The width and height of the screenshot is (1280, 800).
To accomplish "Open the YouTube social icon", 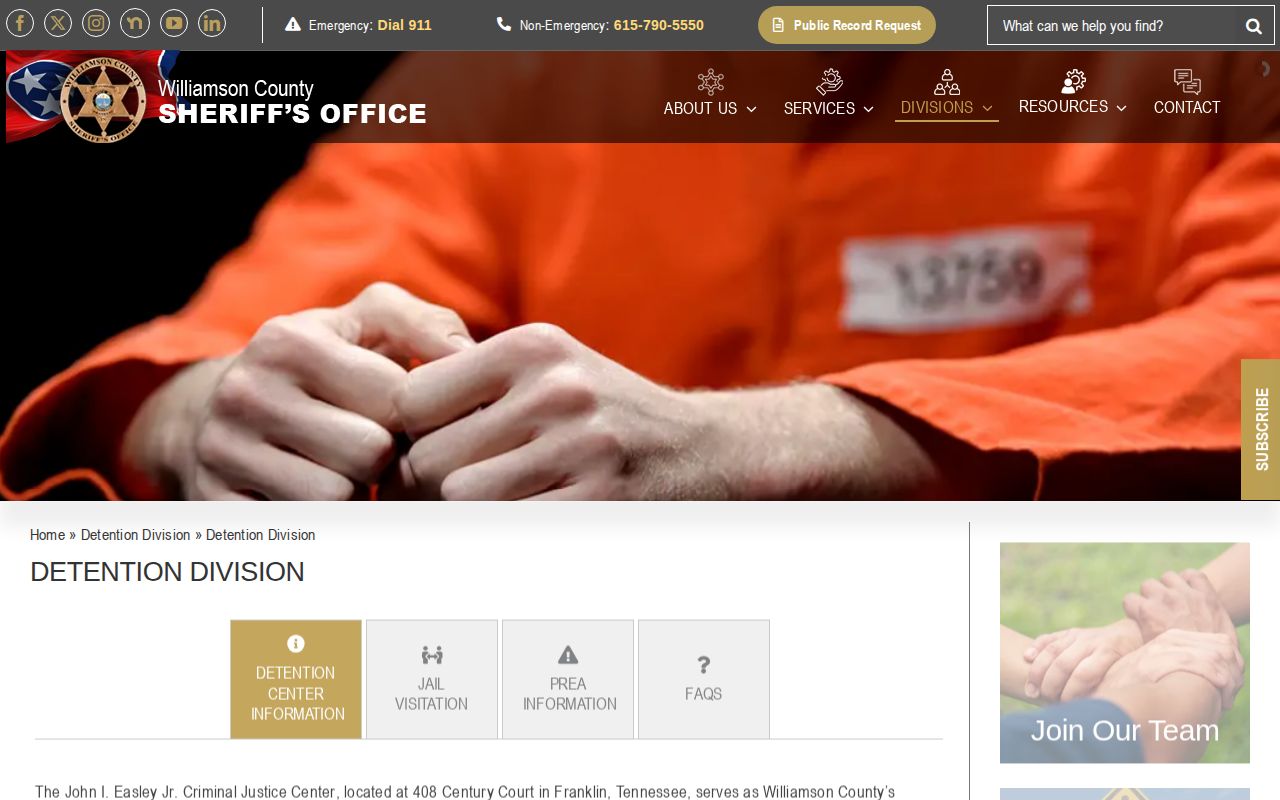I will point(174,23).
